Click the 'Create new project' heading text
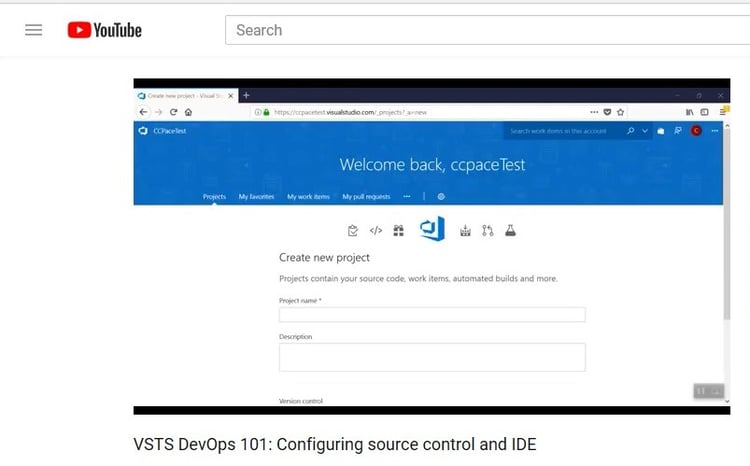Viewport: 750px width, 466px height. click(324, 257)
